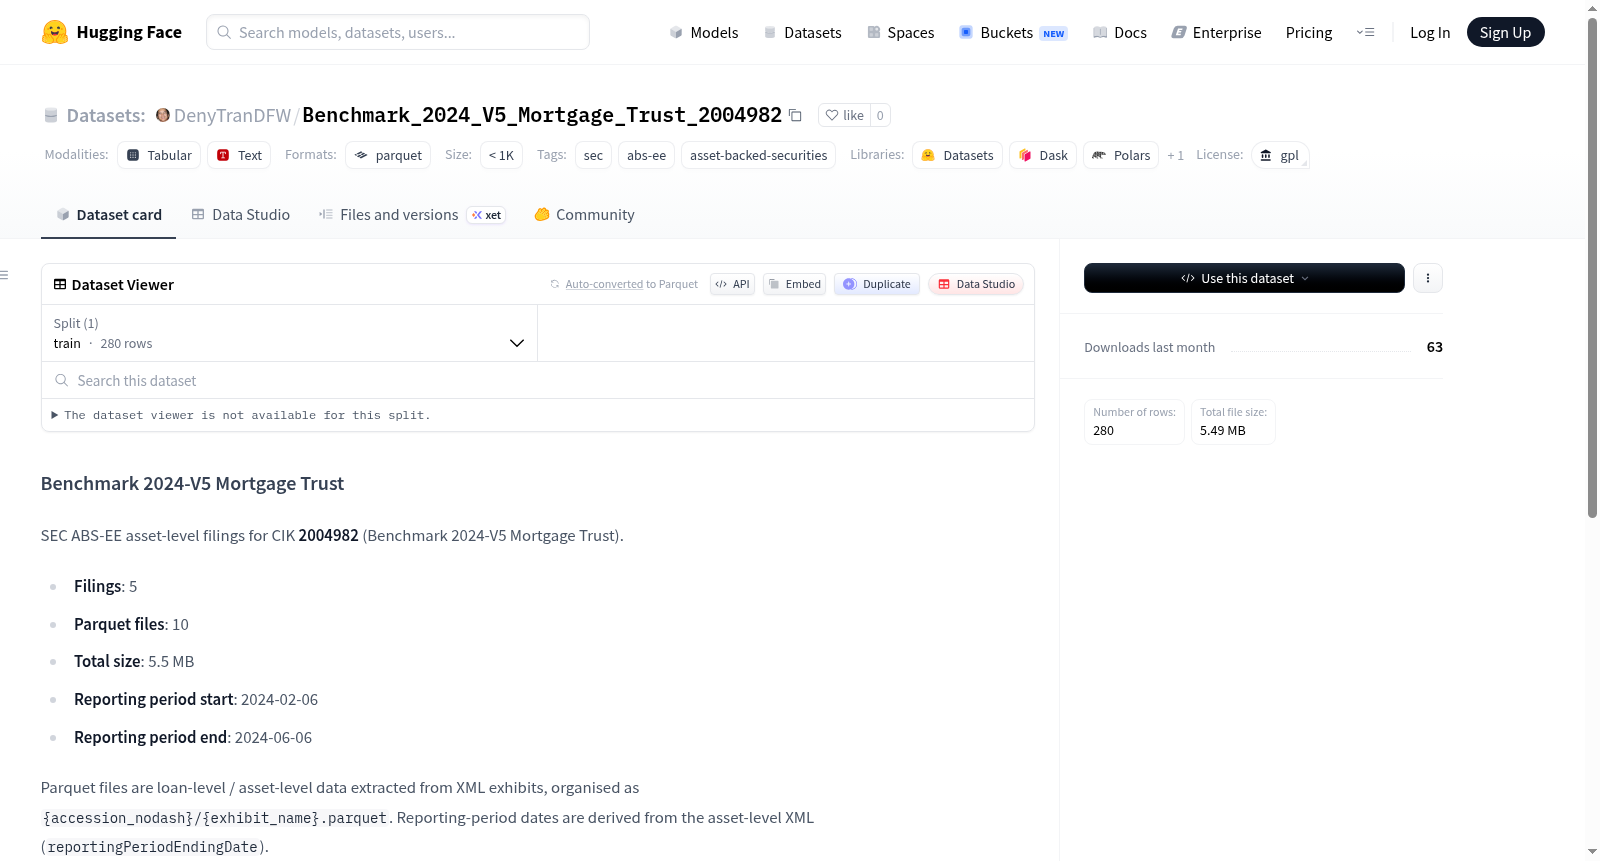
Task: Click the Embed button
Action: click(794, 284)
